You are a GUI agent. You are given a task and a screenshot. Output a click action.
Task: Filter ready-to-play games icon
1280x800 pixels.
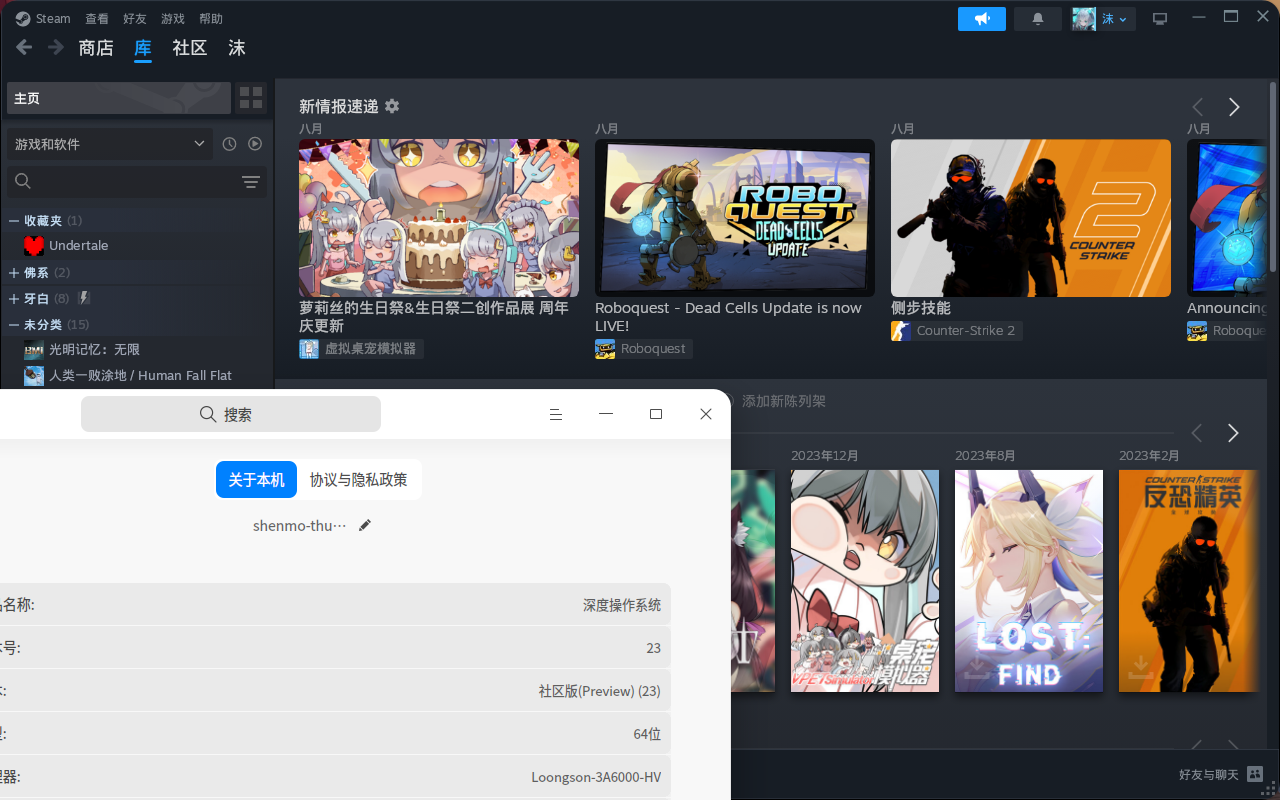tap(255, 144)
